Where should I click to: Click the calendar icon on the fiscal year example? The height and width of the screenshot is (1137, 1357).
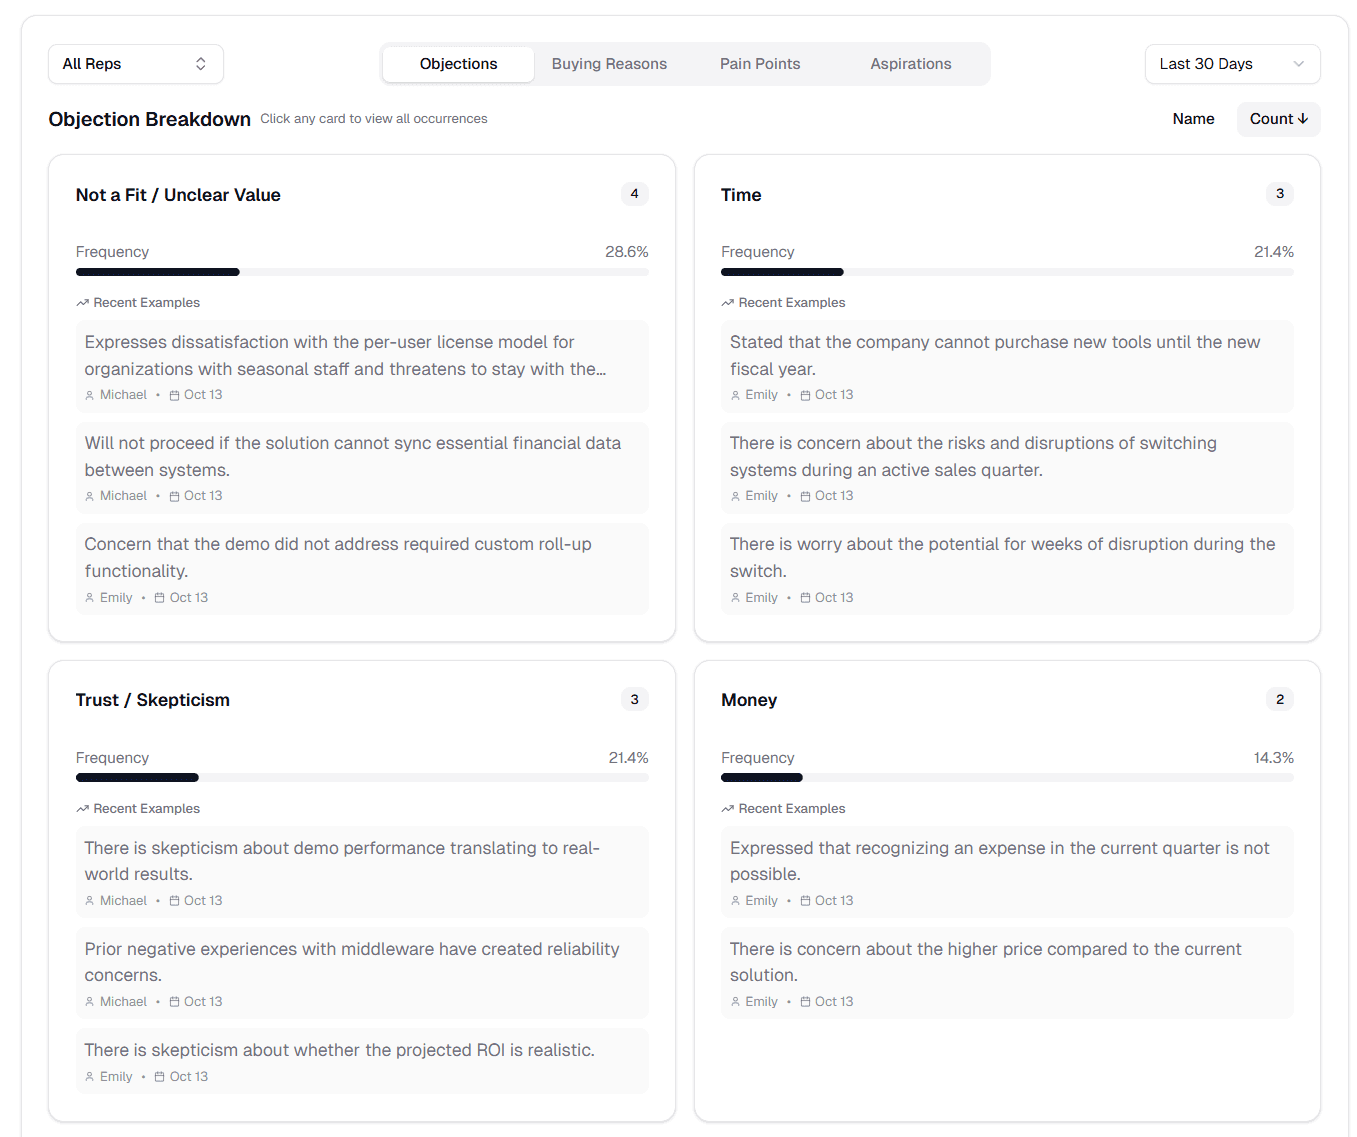pyautogui.click(x=805, y=396)
